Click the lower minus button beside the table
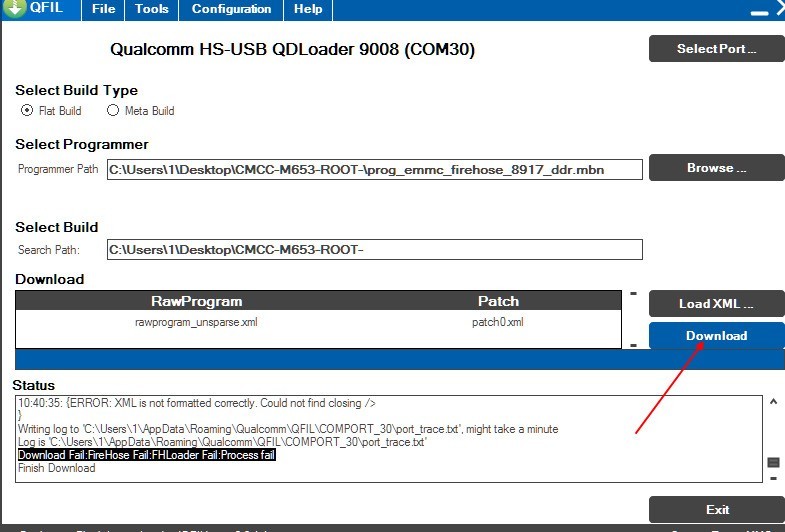Screen dimensions: 785x532 pyautogui.click(x=633, y=345)
